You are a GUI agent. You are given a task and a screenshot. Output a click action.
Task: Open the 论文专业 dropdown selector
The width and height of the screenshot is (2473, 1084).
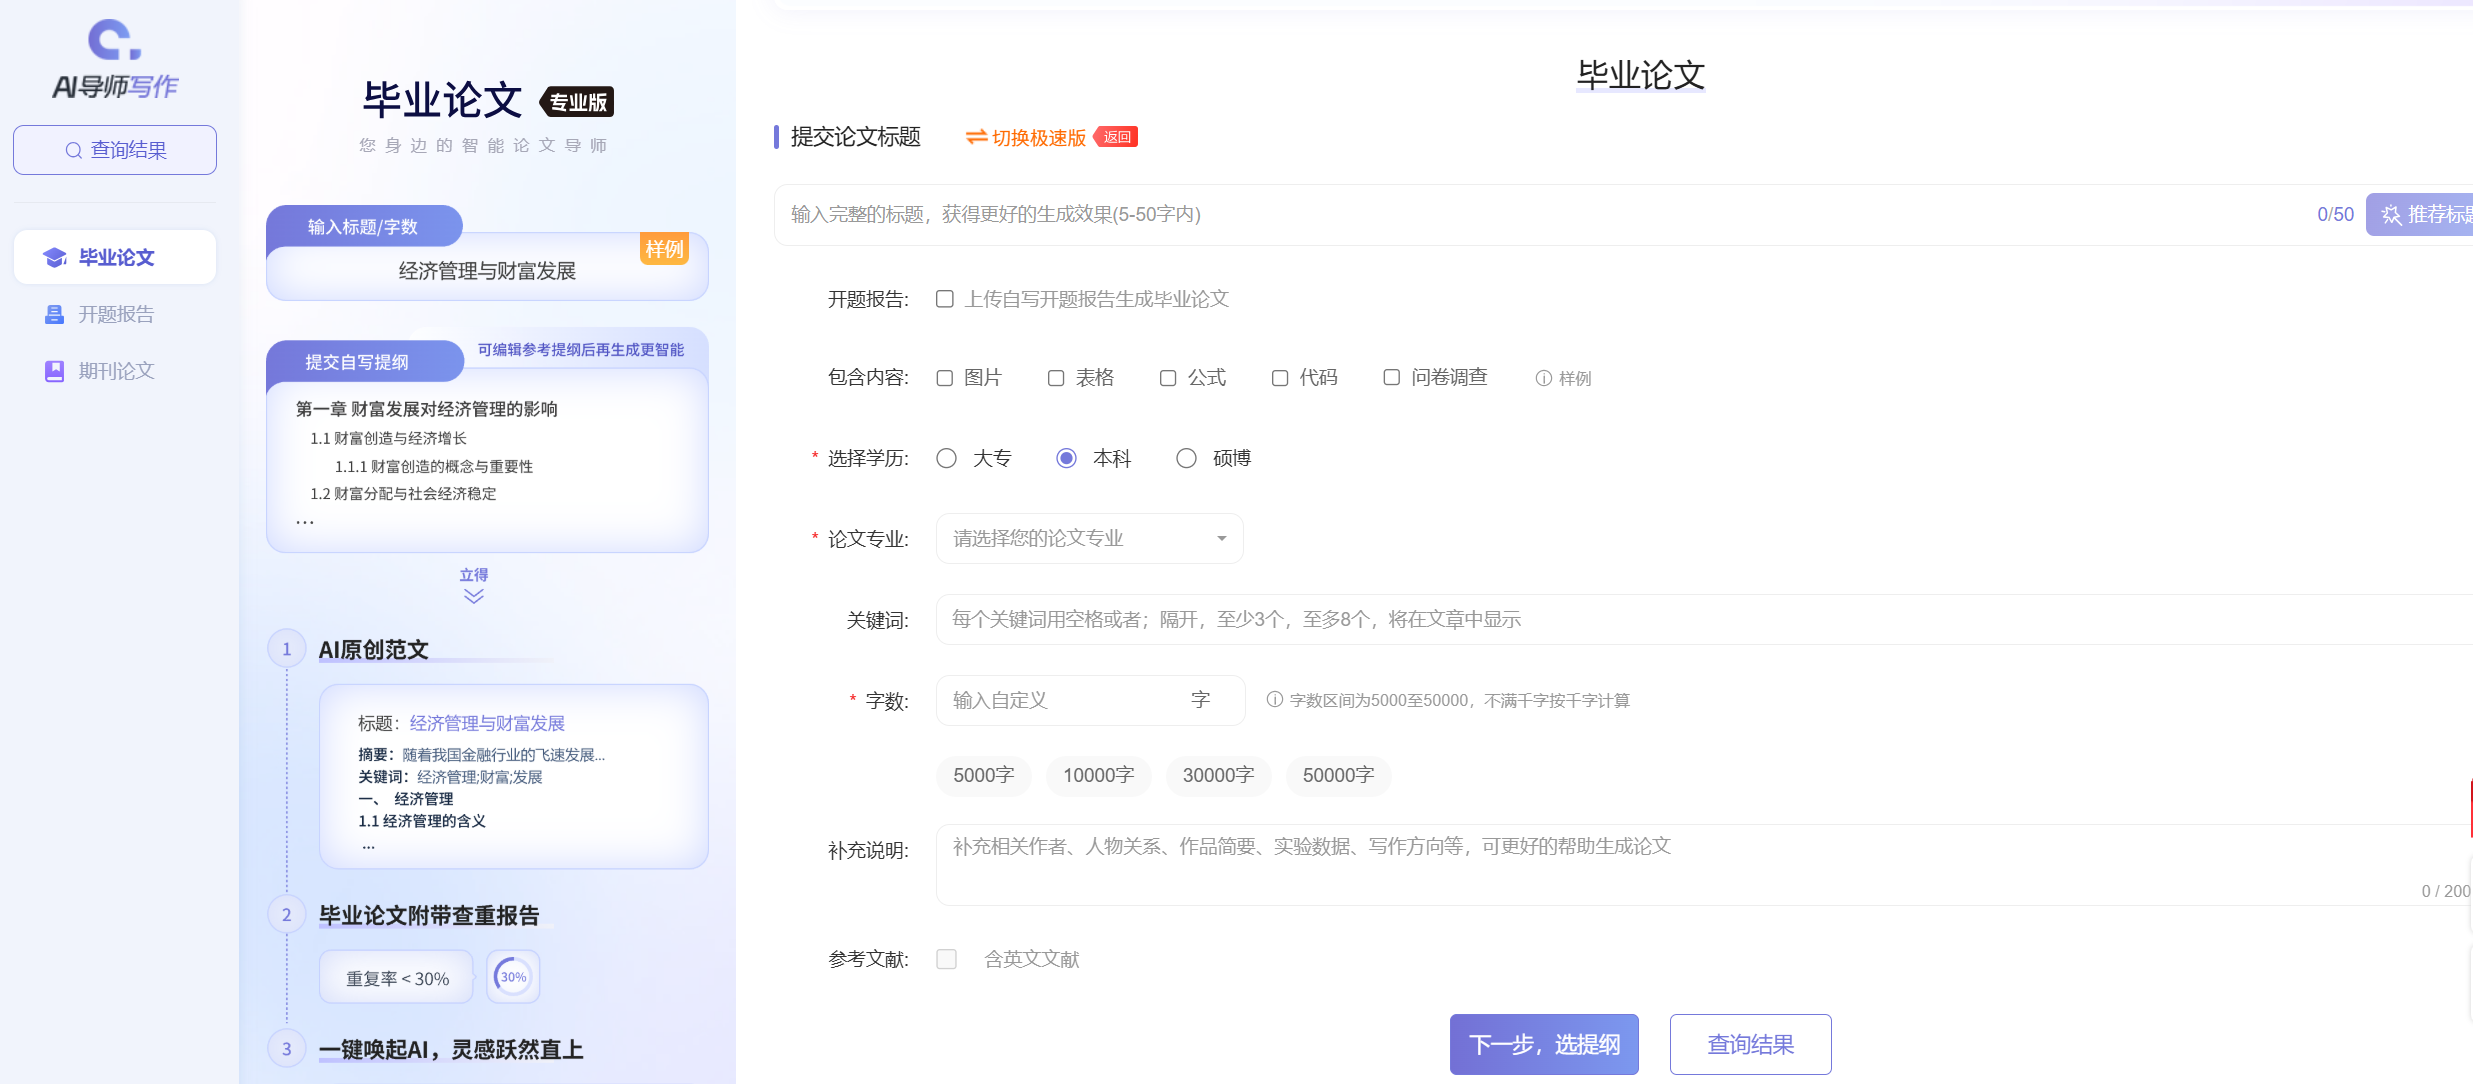pyautogui.click(x=1089, y=538)
